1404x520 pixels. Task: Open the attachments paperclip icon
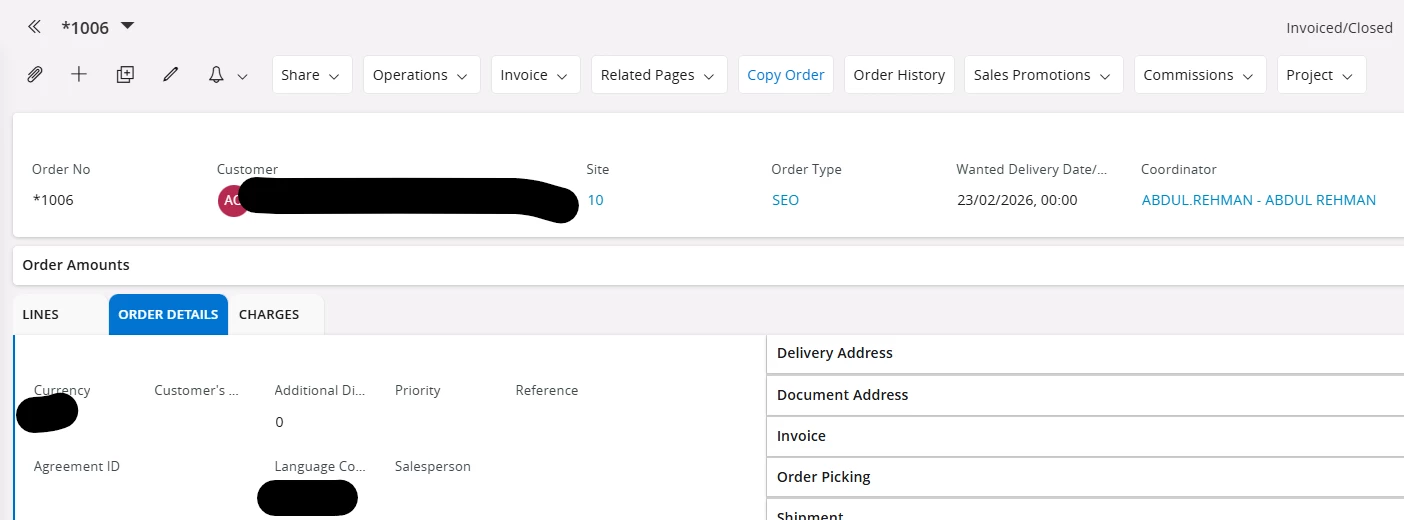click(34, 75)
